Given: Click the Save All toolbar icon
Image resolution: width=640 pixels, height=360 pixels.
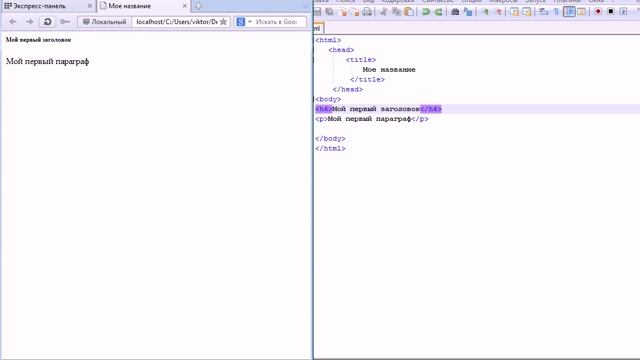Looking at the screenshot, I should coord(329,12).
